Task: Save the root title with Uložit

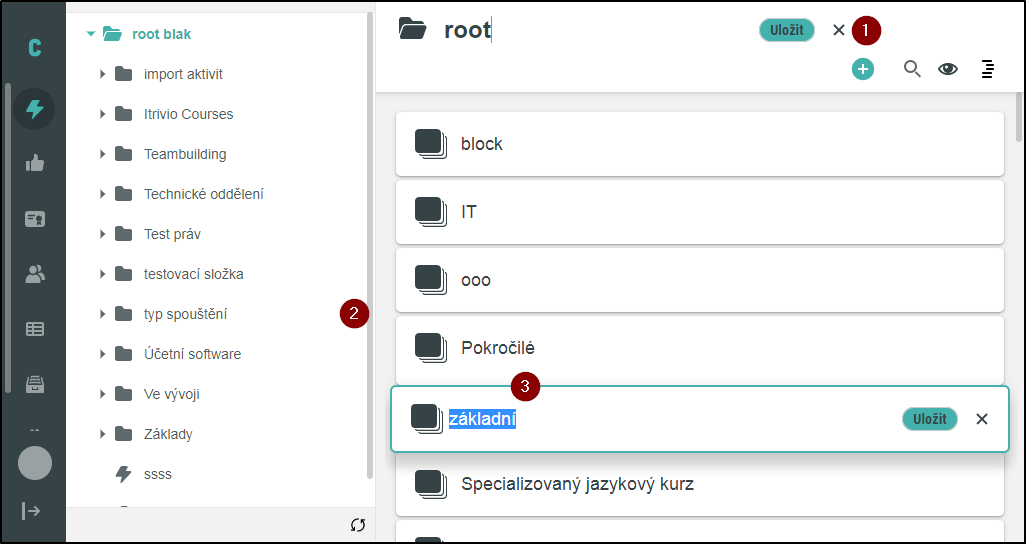Action: (x=786, y=30)
